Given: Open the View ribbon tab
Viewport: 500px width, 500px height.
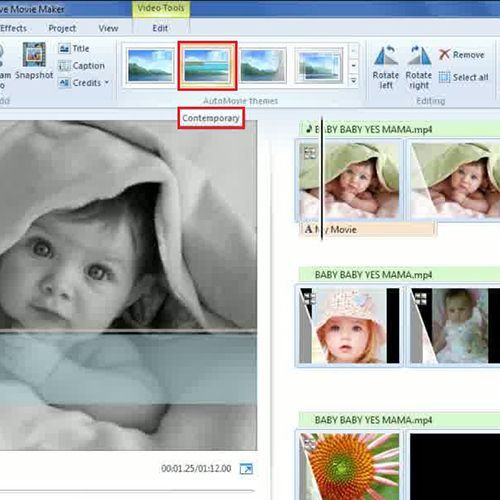Looking at the screenshot, I should point(108,28).
